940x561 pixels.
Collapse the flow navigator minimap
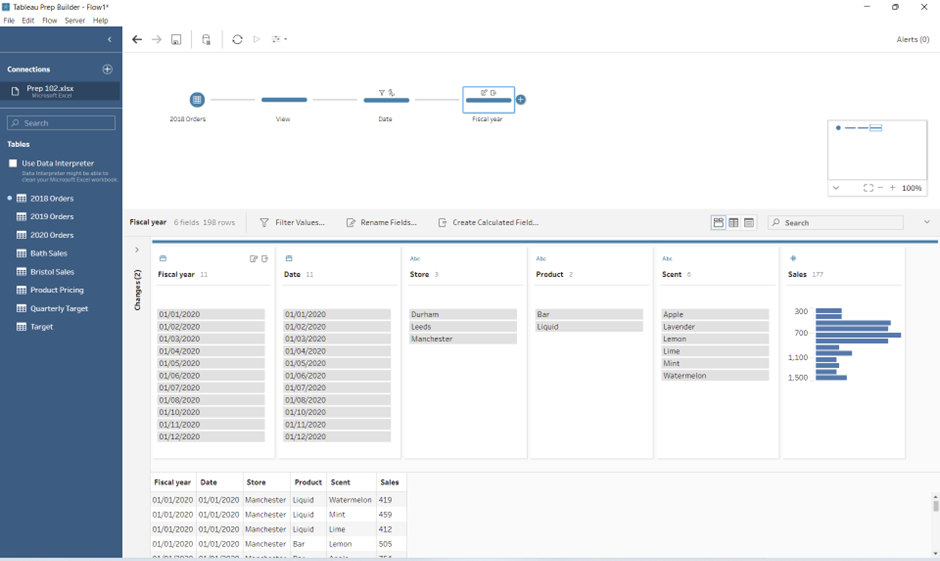(836, 188)
